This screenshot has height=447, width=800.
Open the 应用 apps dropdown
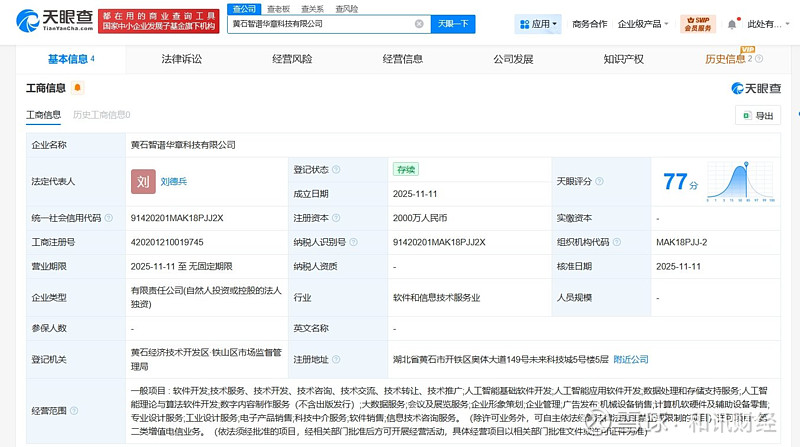537,24
